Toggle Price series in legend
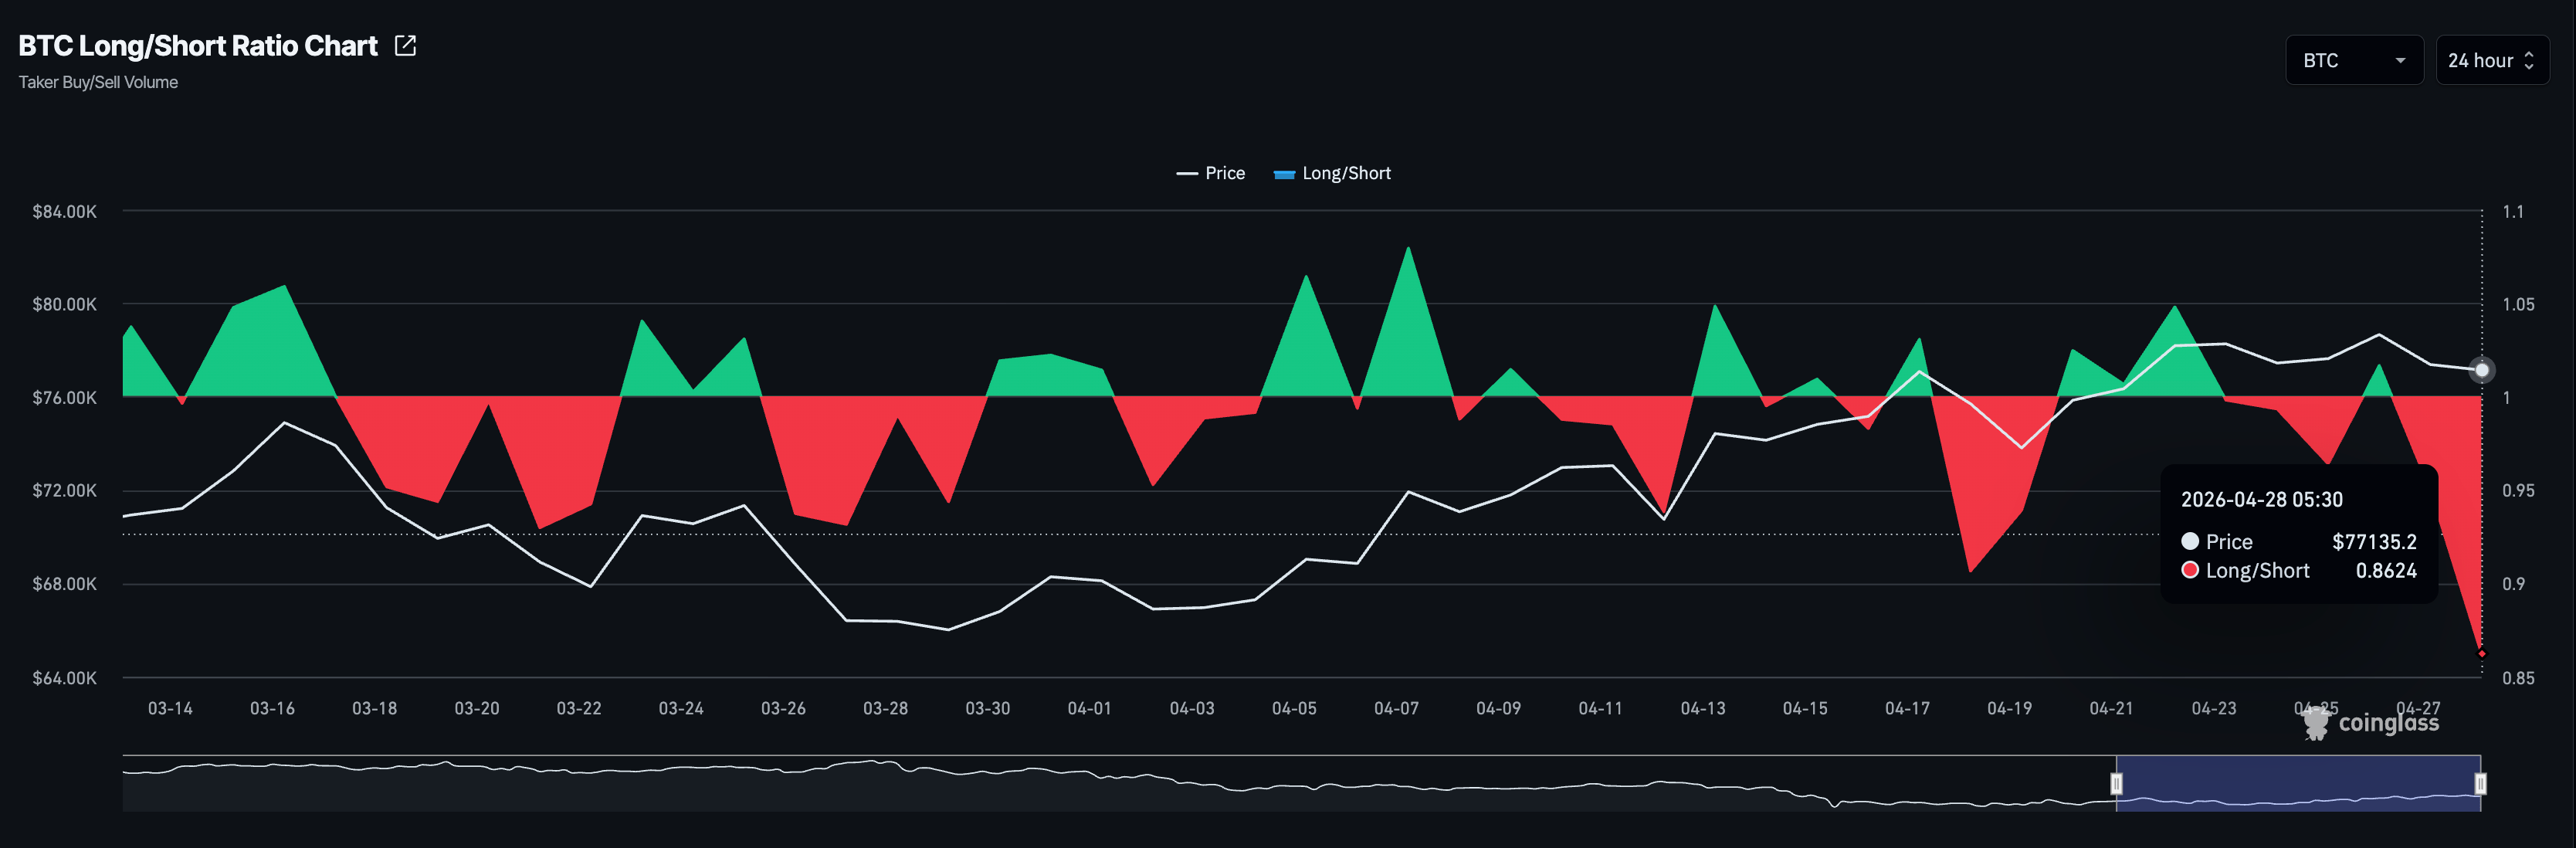Screen dimensions: 2576x848 pyautogui.click(x=1224, y=173)
